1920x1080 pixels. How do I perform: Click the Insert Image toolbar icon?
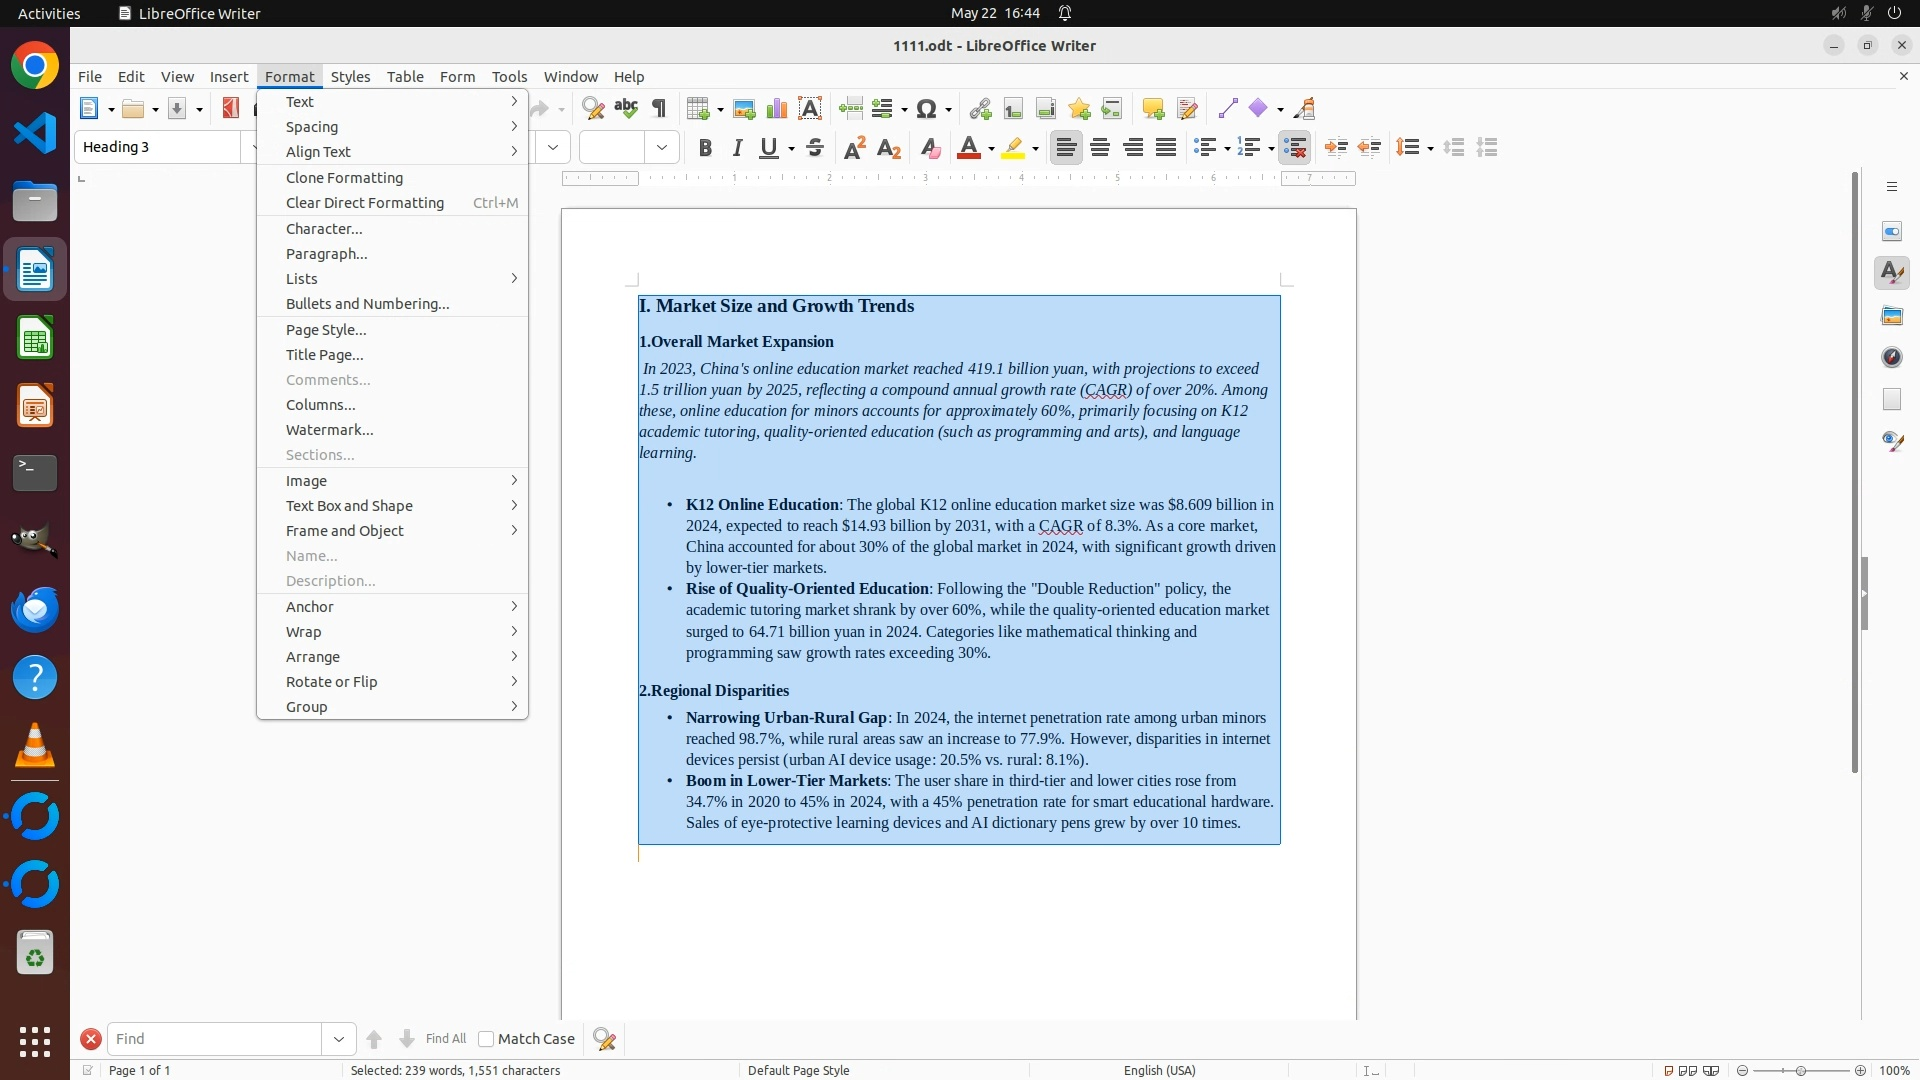pyautogui.click(x=744, y=109)
